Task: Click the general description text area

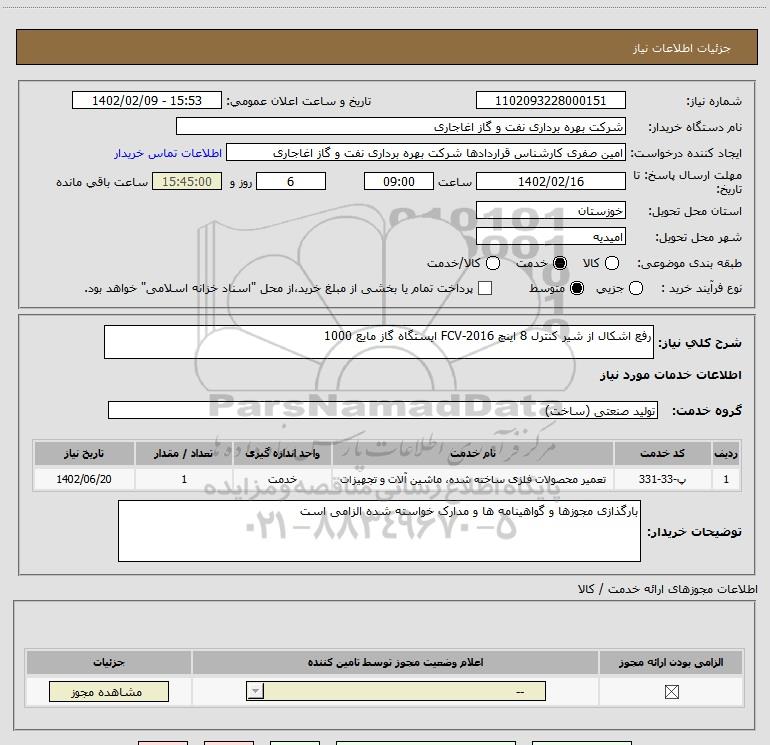Action: [379, 342]
